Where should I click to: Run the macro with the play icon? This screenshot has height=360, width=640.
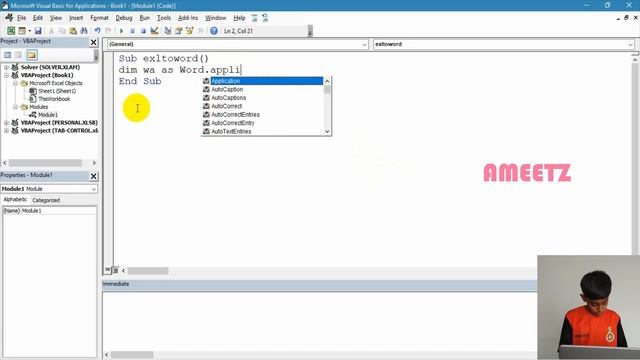tap(121, 31)
